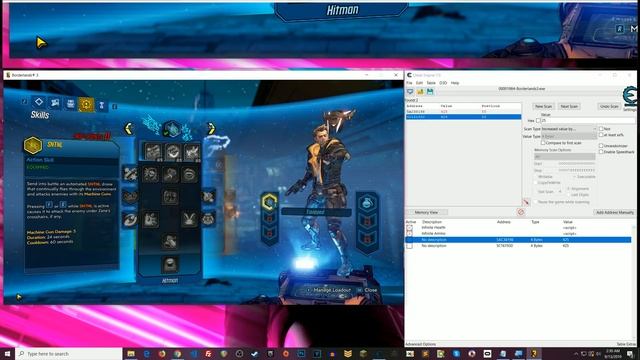
Task: Click Add Address Manually button
Action: (615, 212)
